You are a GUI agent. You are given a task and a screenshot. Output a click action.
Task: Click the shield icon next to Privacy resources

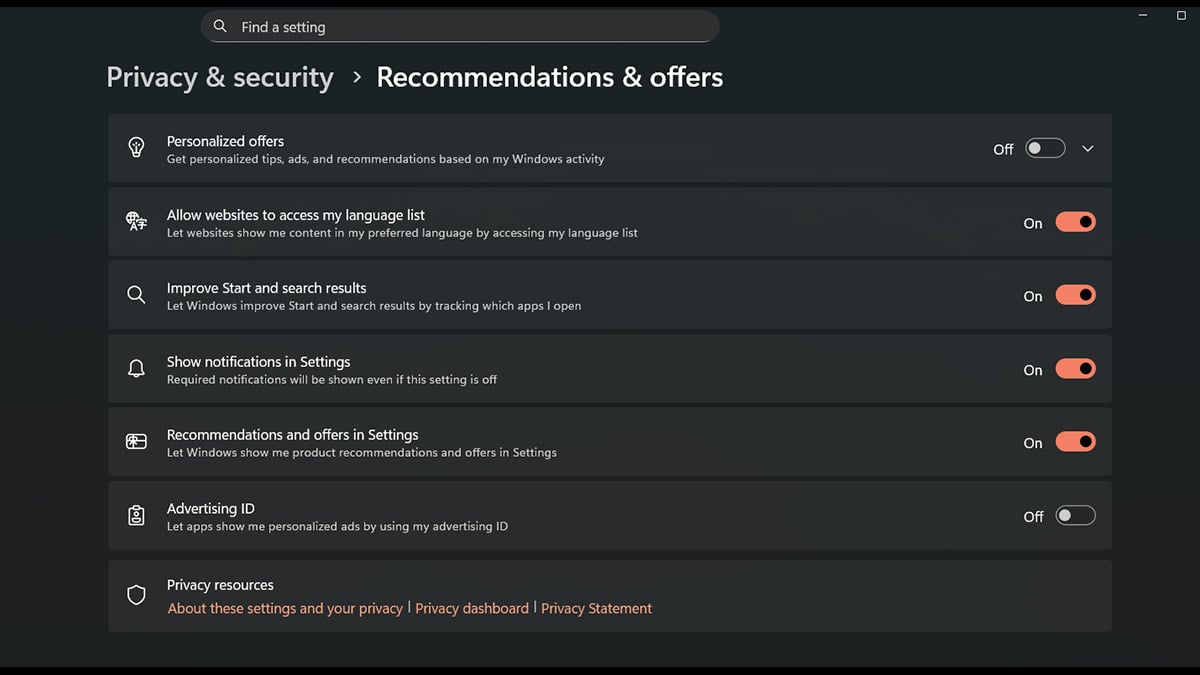(136, 594)
